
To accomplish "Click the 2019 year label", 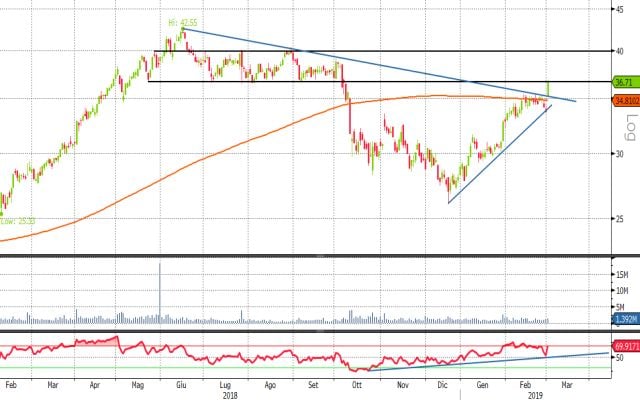I will click(535, 396).
